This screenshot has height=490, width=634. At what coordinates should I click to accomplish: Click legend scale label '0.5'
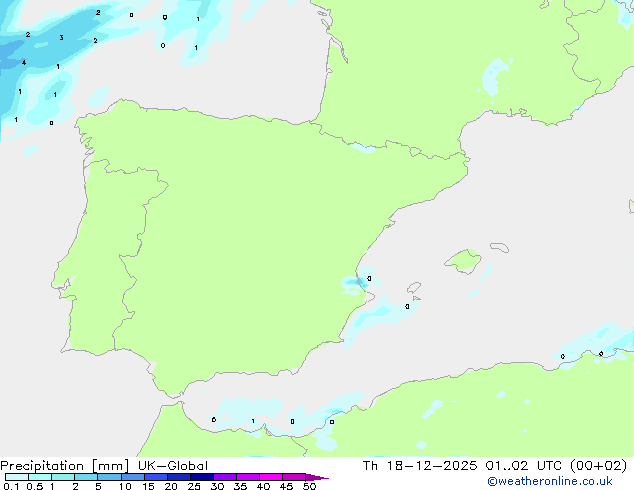pyautogui.click(x=35, y=486)
